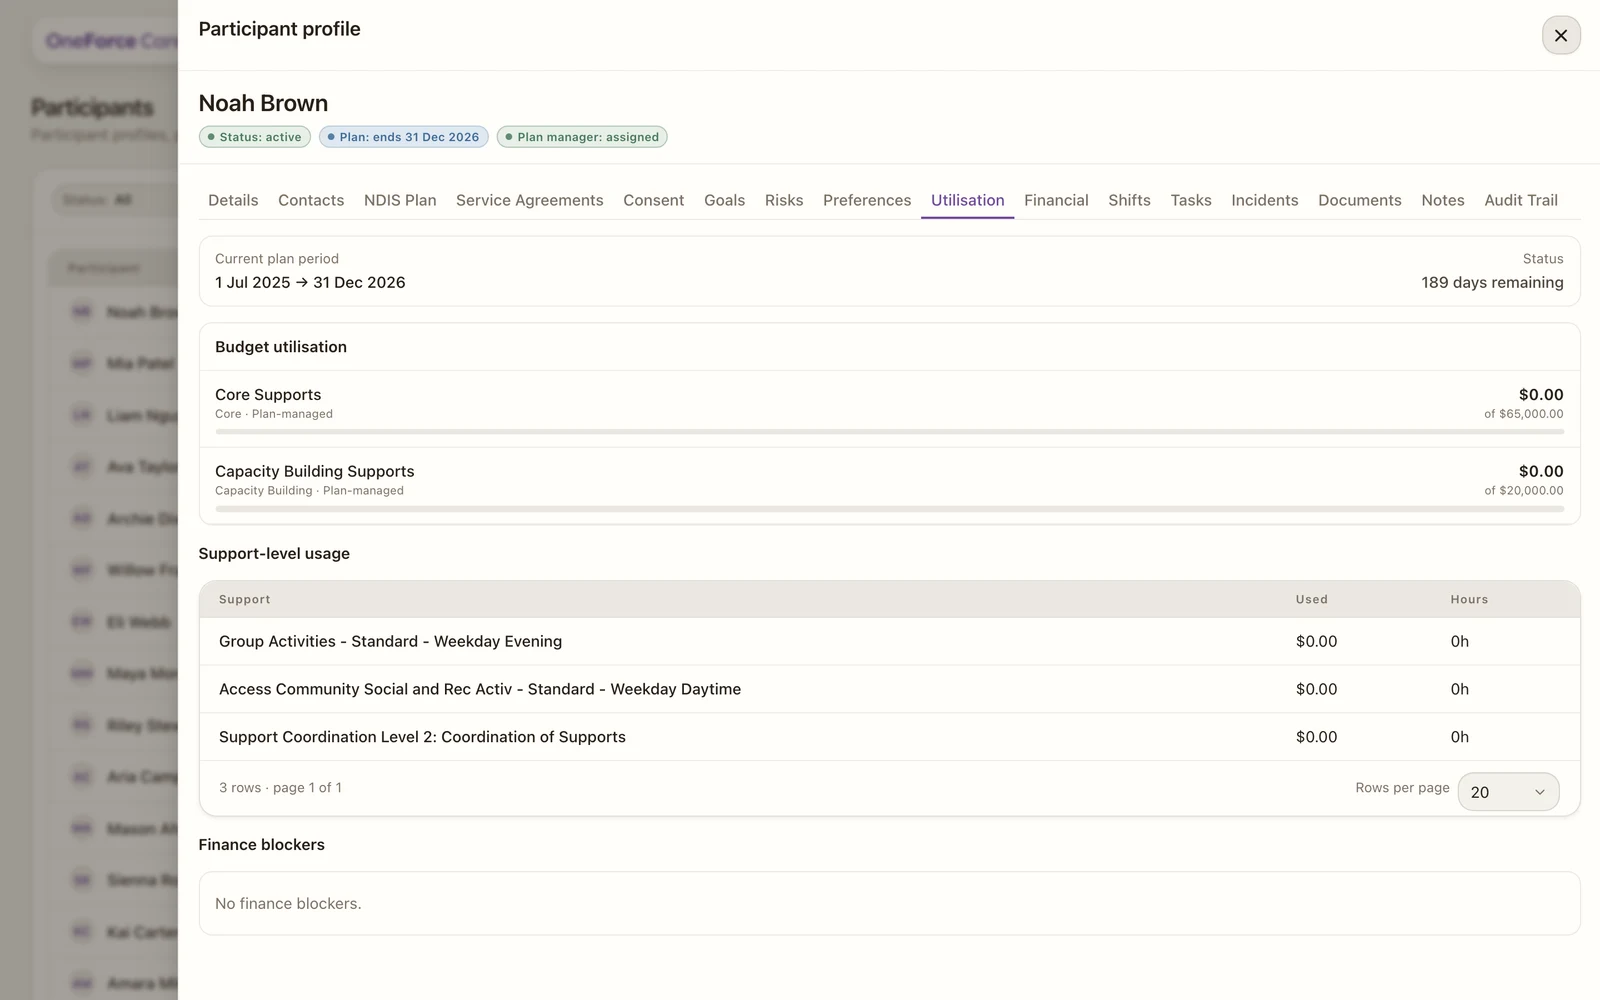Click the Hours column header

1469,599
